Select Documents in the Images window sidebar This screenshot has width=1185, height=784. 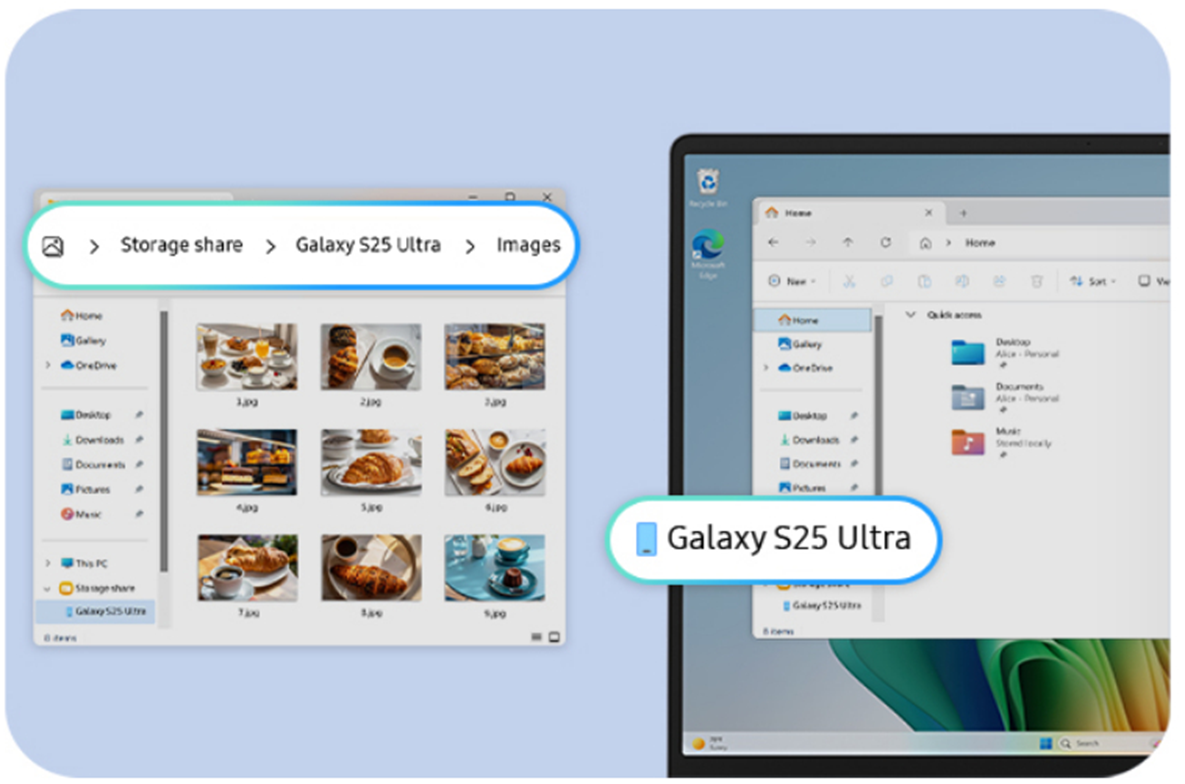click(93, 465)
